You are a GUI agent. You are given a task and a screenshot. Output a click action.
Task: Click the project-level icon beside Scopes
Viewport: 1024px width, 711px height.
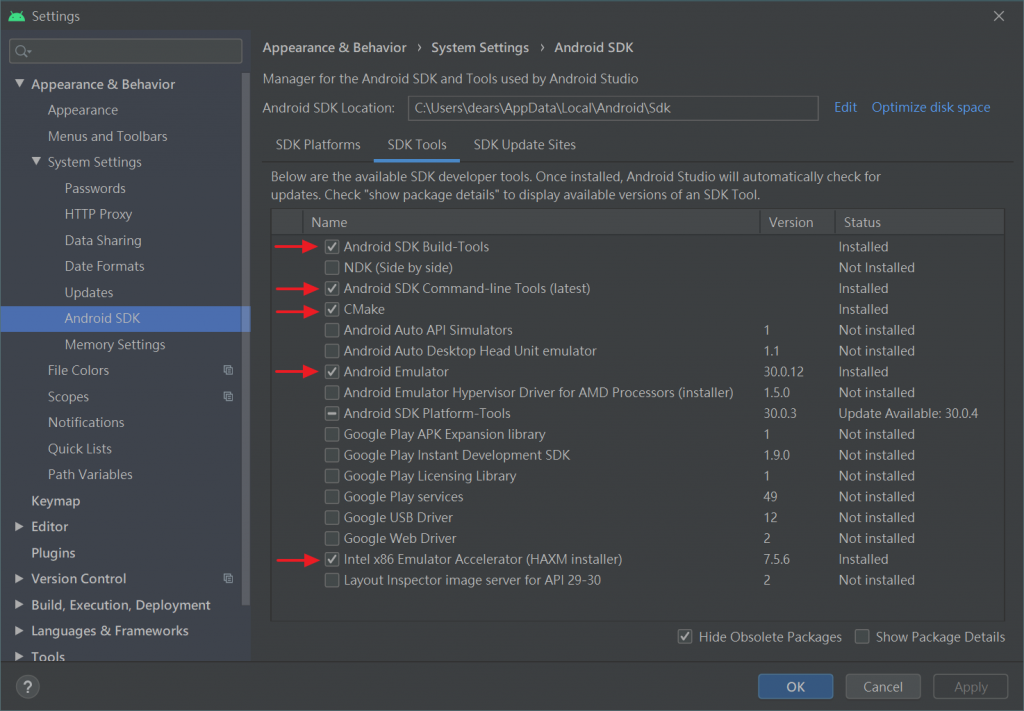coord(228,396)
